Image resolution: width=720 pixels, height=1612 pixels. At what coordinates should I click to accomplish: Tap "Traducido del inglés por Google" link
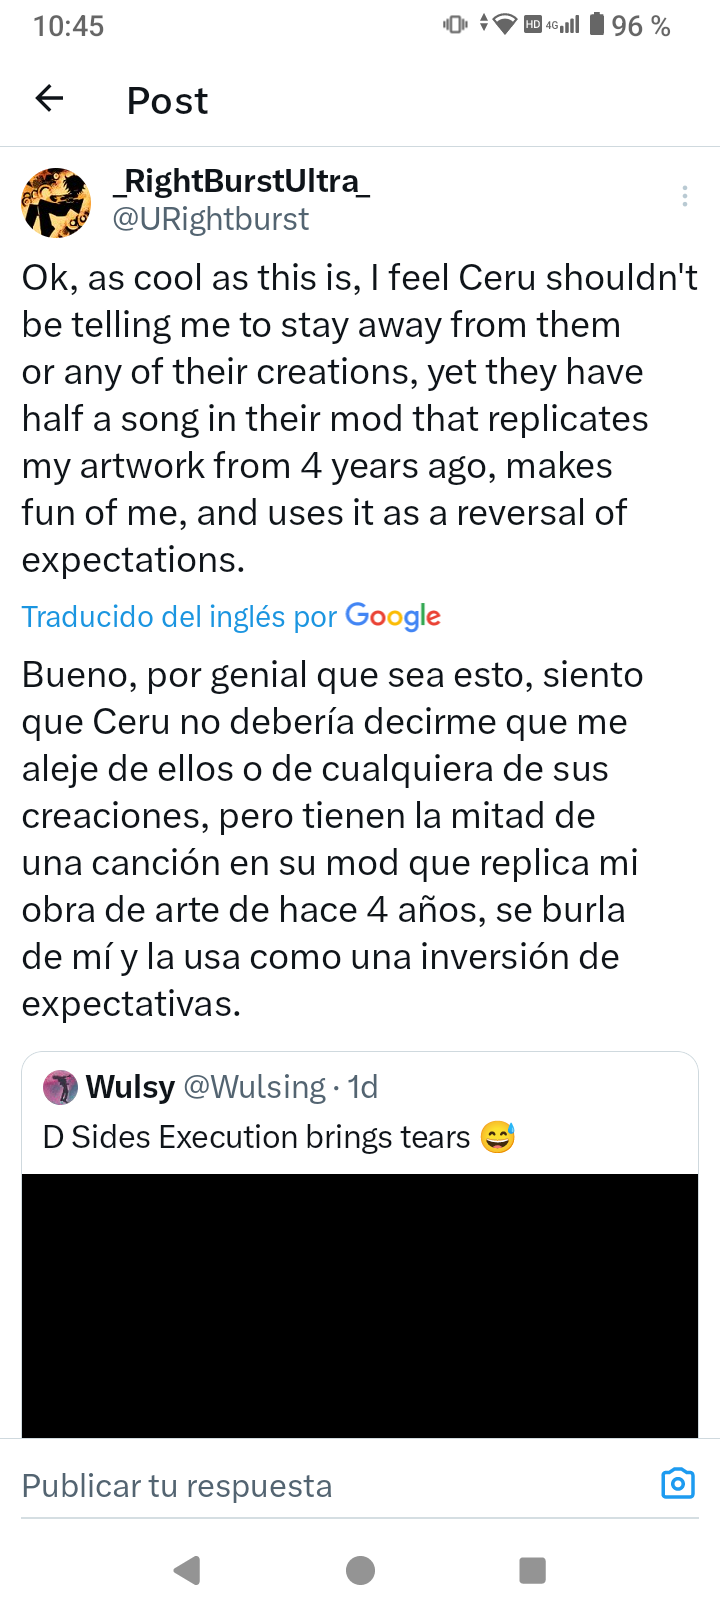pyautogui.click(x=231, y=616)
